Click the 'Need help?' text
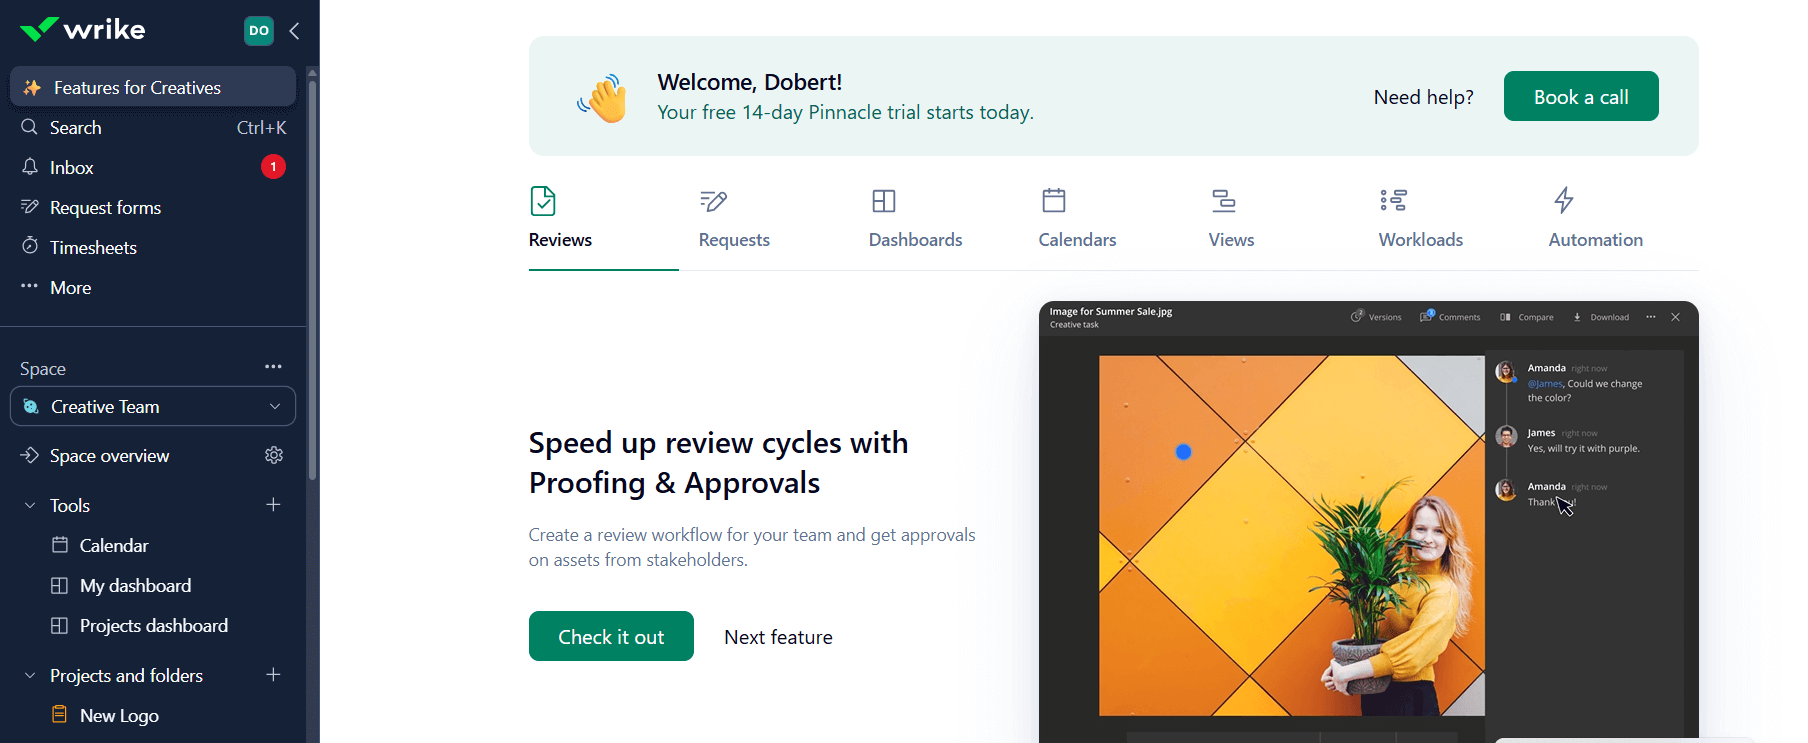The image size is (1808, 743). click(x=1423, y=97)
